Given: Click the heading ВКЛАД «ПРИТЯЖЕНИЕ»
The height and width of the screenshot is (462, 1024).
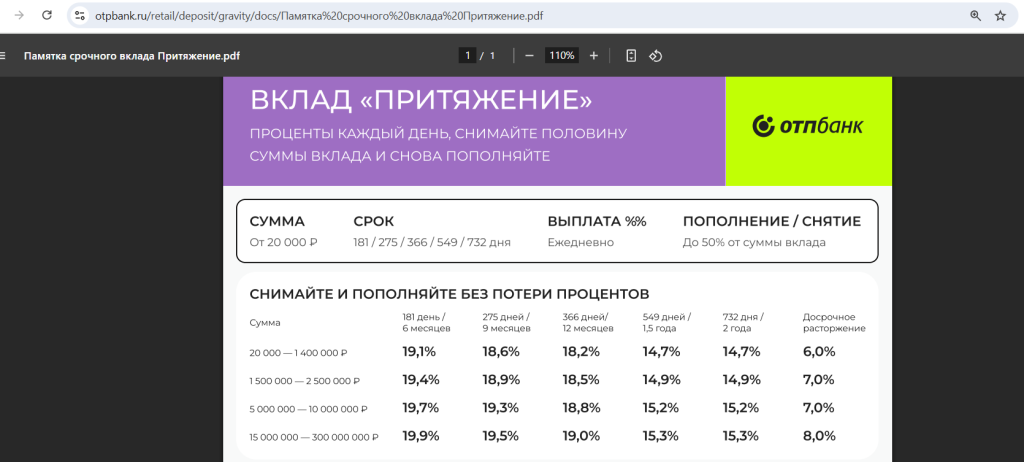Looking at the screenshot, I should coord(421,100).
